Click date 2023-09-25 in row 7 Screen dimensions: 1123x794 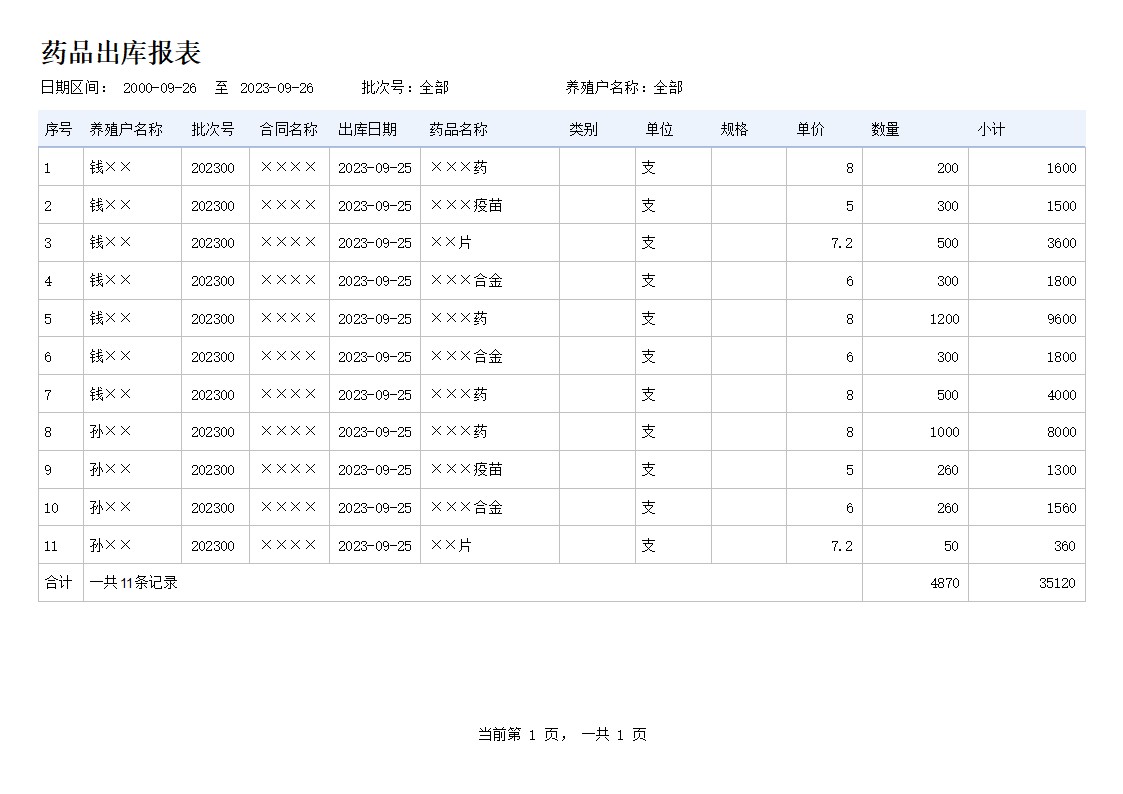pyautogui.click(x=375, y=395)
